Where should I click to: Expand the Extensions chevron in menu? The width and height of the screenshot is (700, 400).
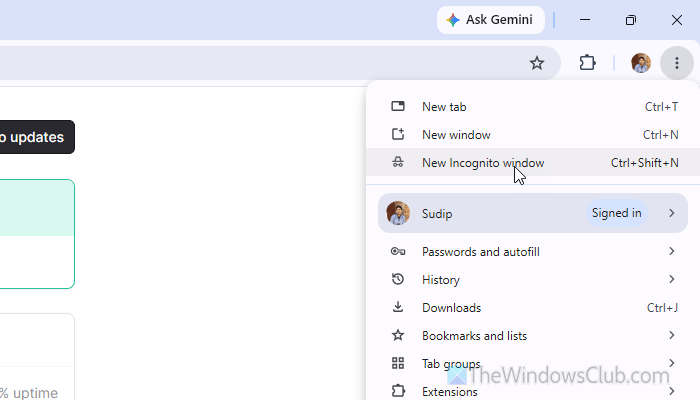point(671,392)
